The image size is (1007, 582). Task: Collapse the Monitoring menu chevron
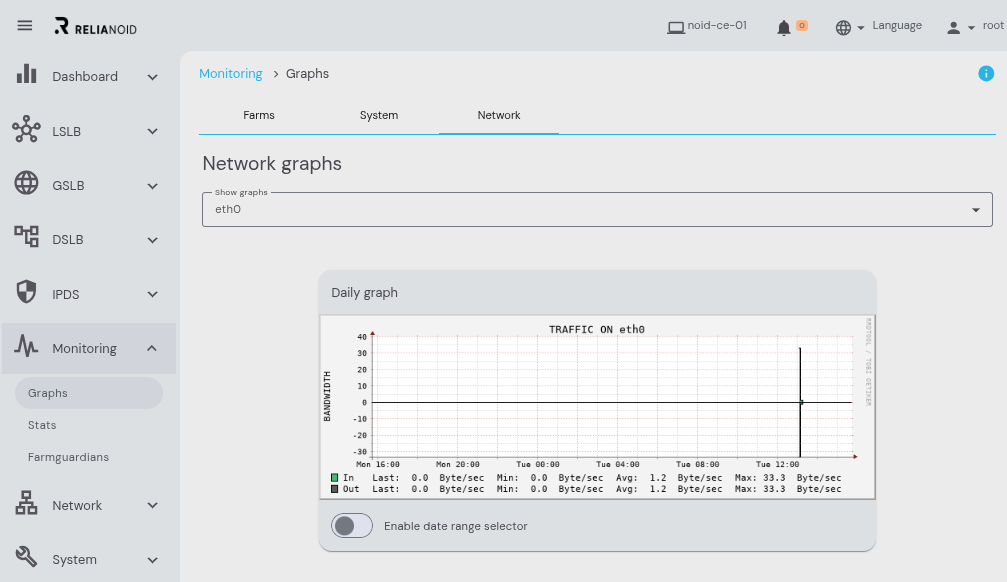point(152,348)
